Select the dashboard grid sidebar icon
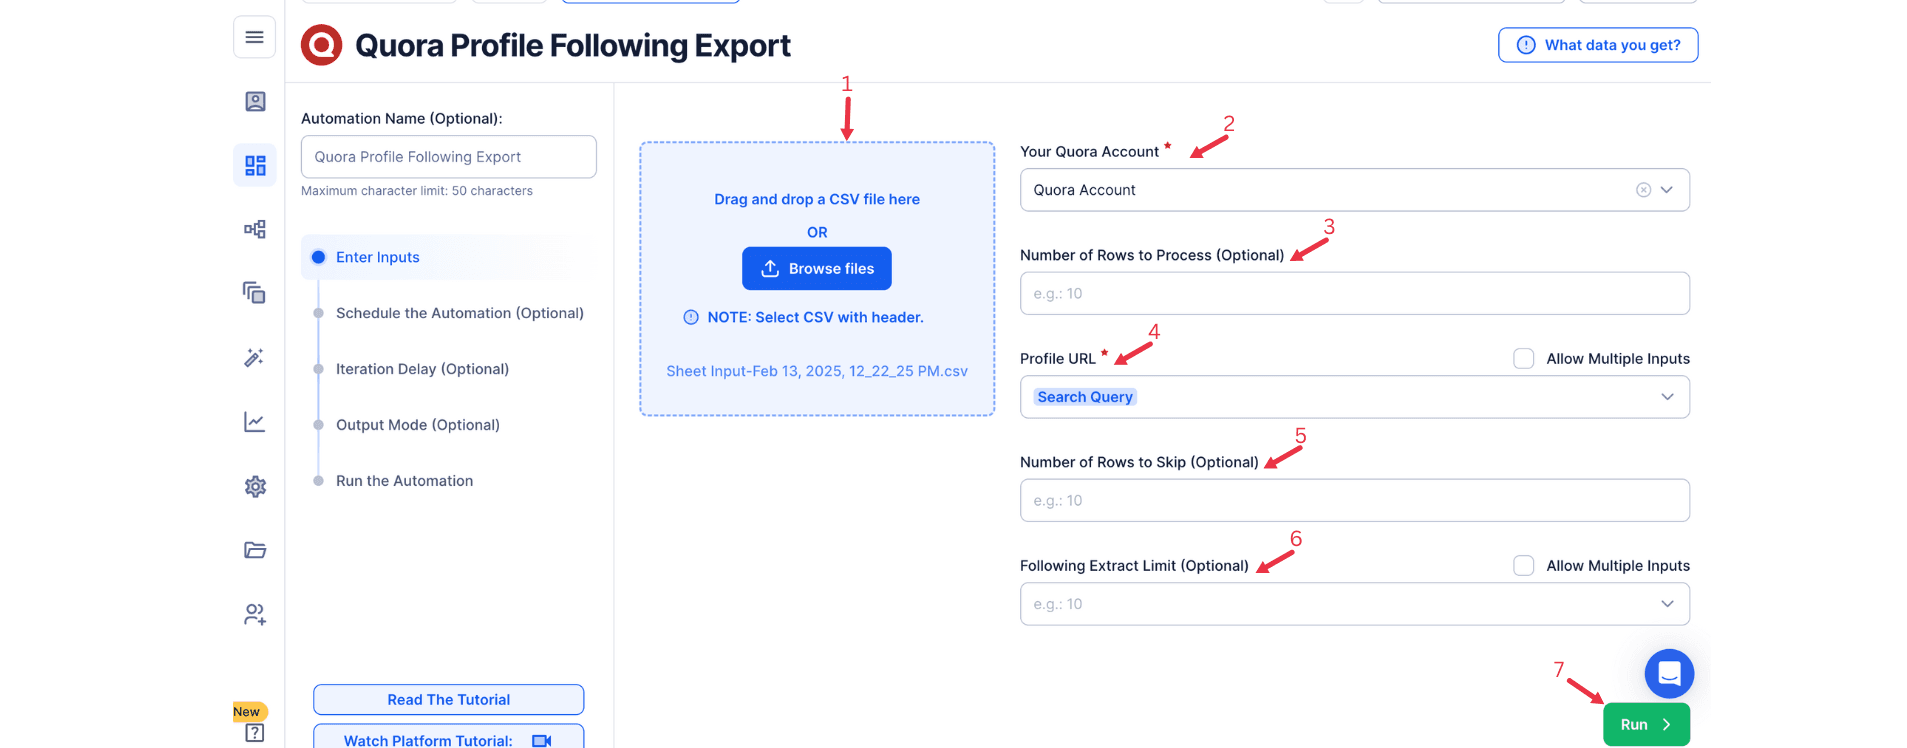This screenshot has height=748, width=1907. [x=255, y=165]
